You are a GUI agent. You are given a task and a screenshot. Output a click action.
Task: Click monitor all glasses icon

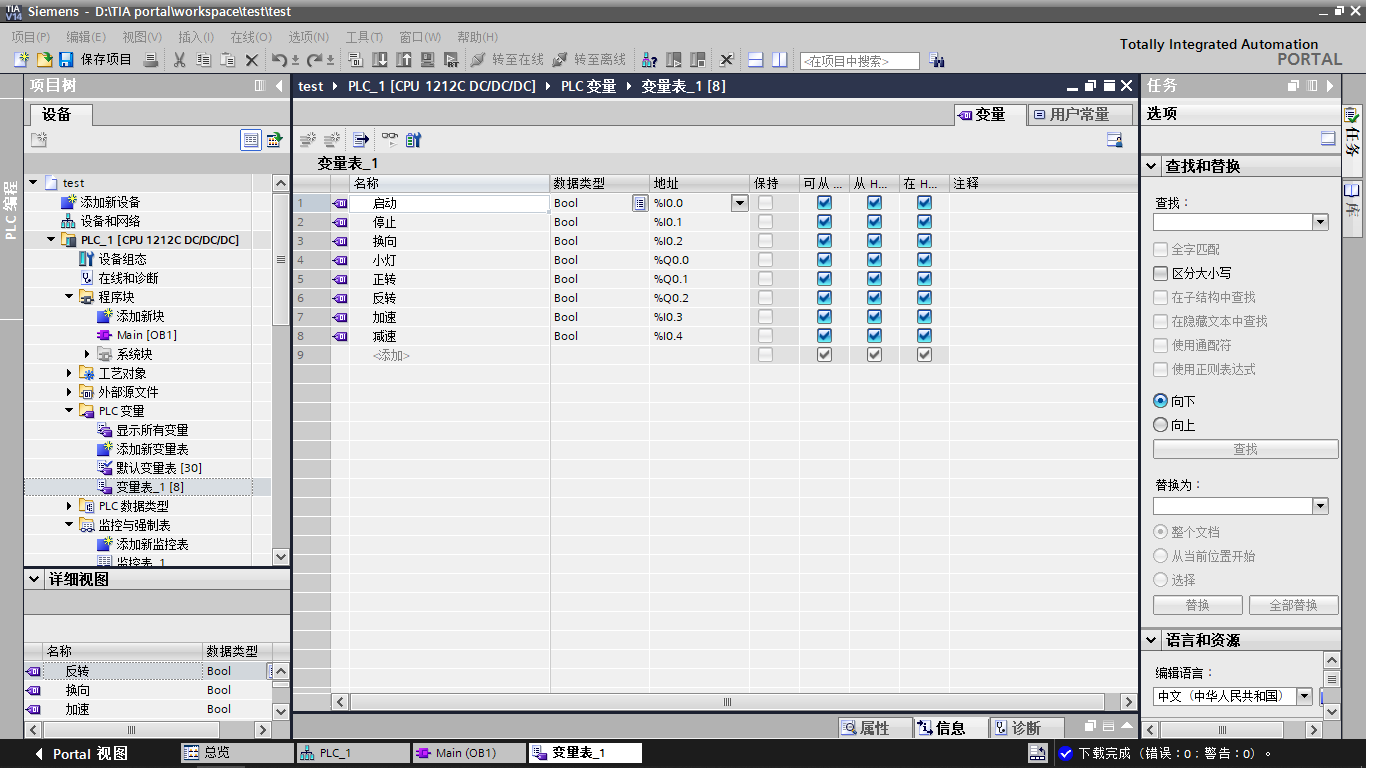coord(389,140)
